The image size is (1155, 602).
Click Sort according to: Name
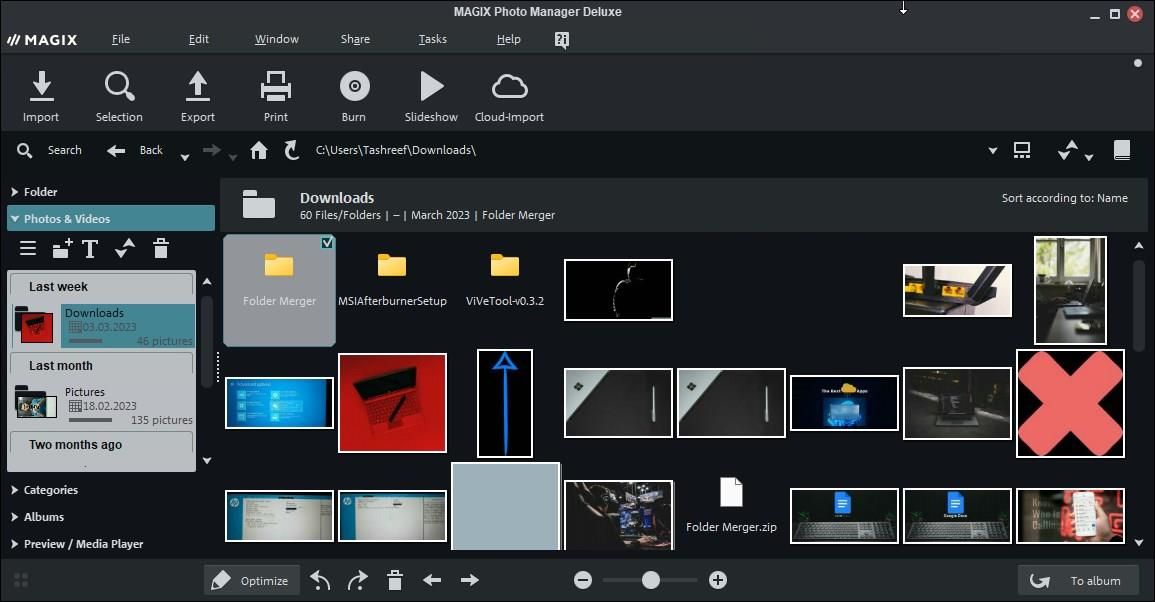[1064, 197]
